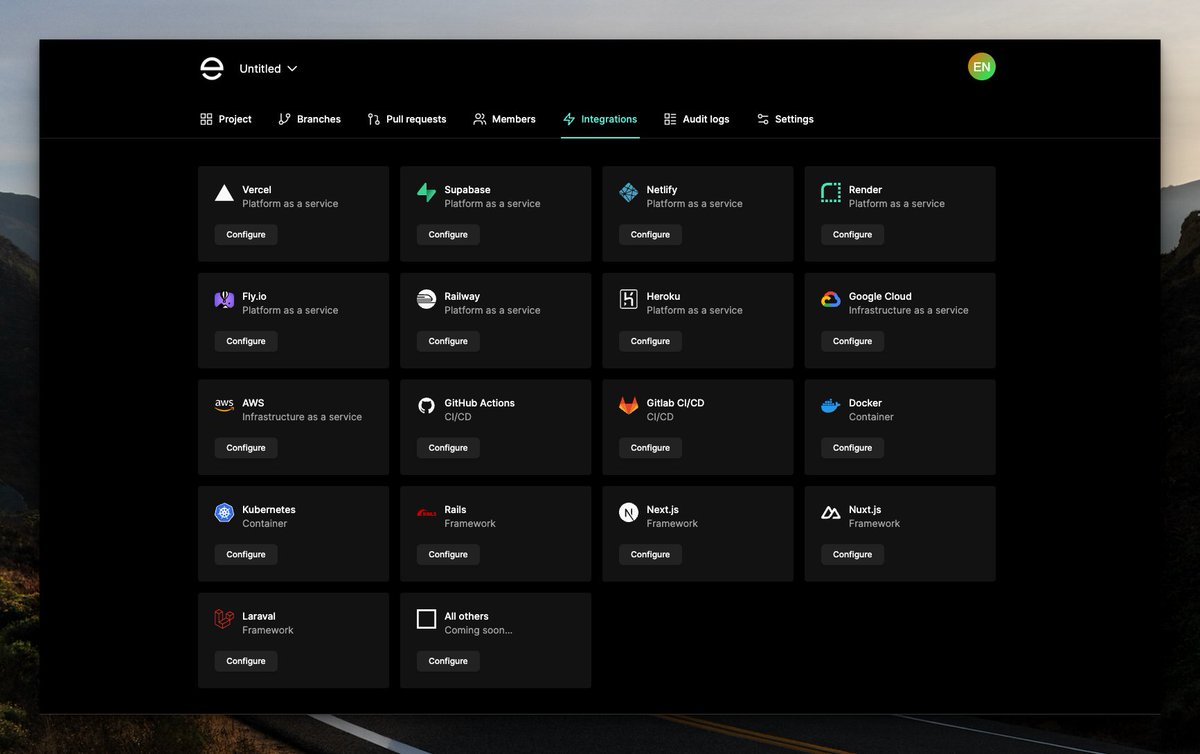Click the Railway logo icon
This screenshot has width=1200, height=754.
pyautogui.click(x=426, y=299)
